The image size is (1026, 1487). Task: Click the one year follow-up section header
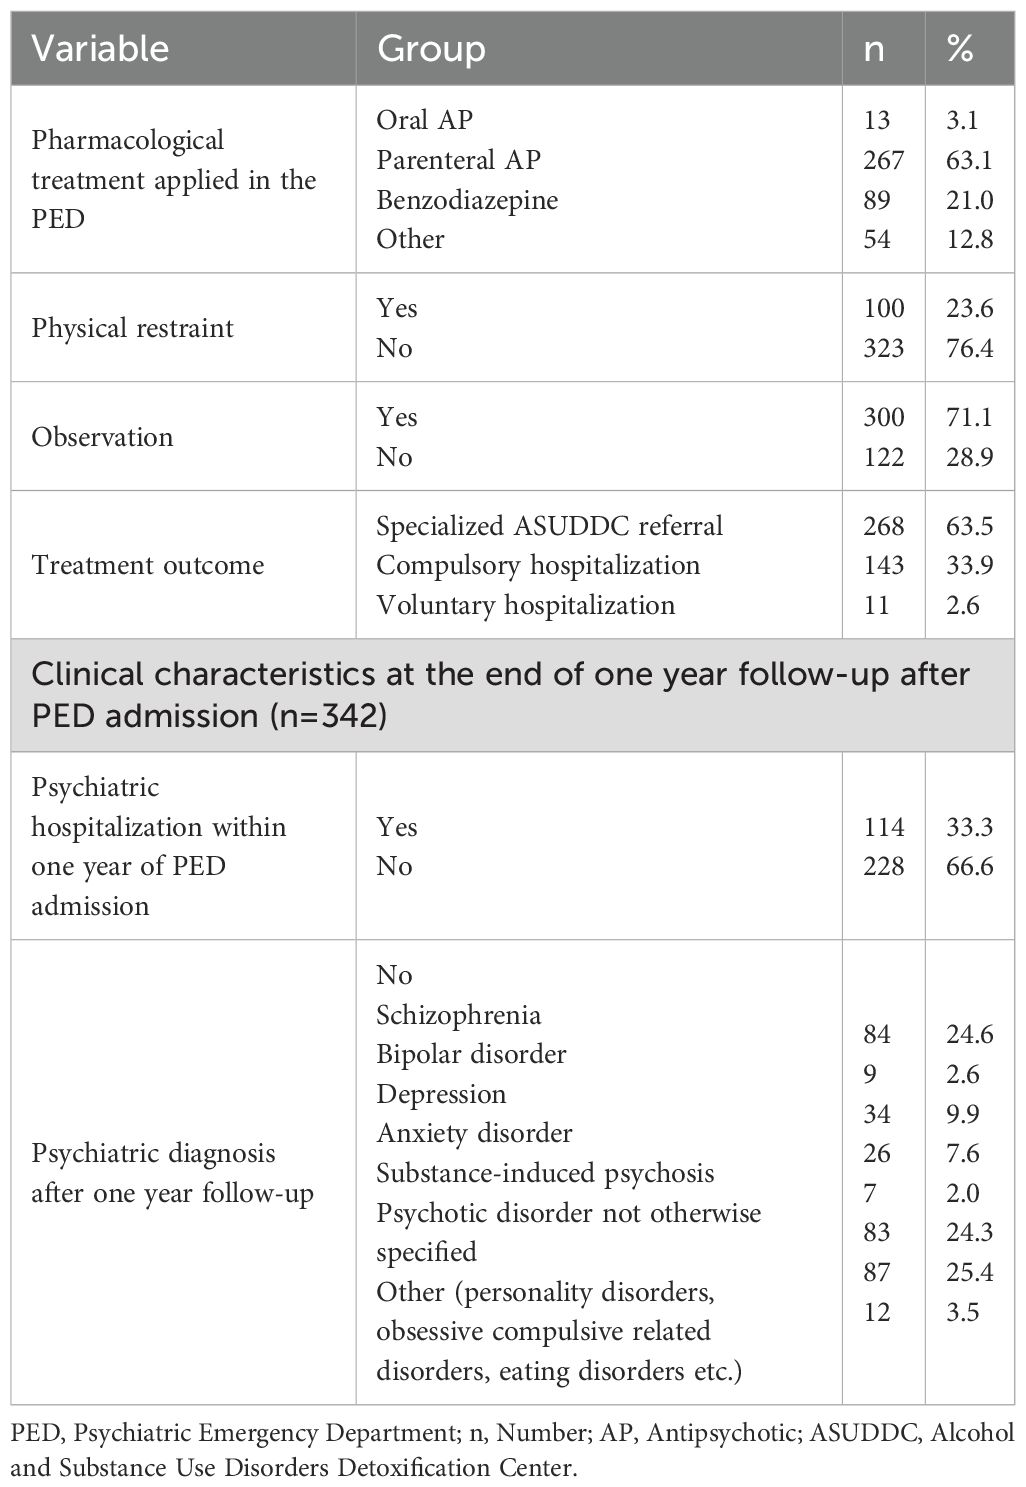[x=501, y=695]
